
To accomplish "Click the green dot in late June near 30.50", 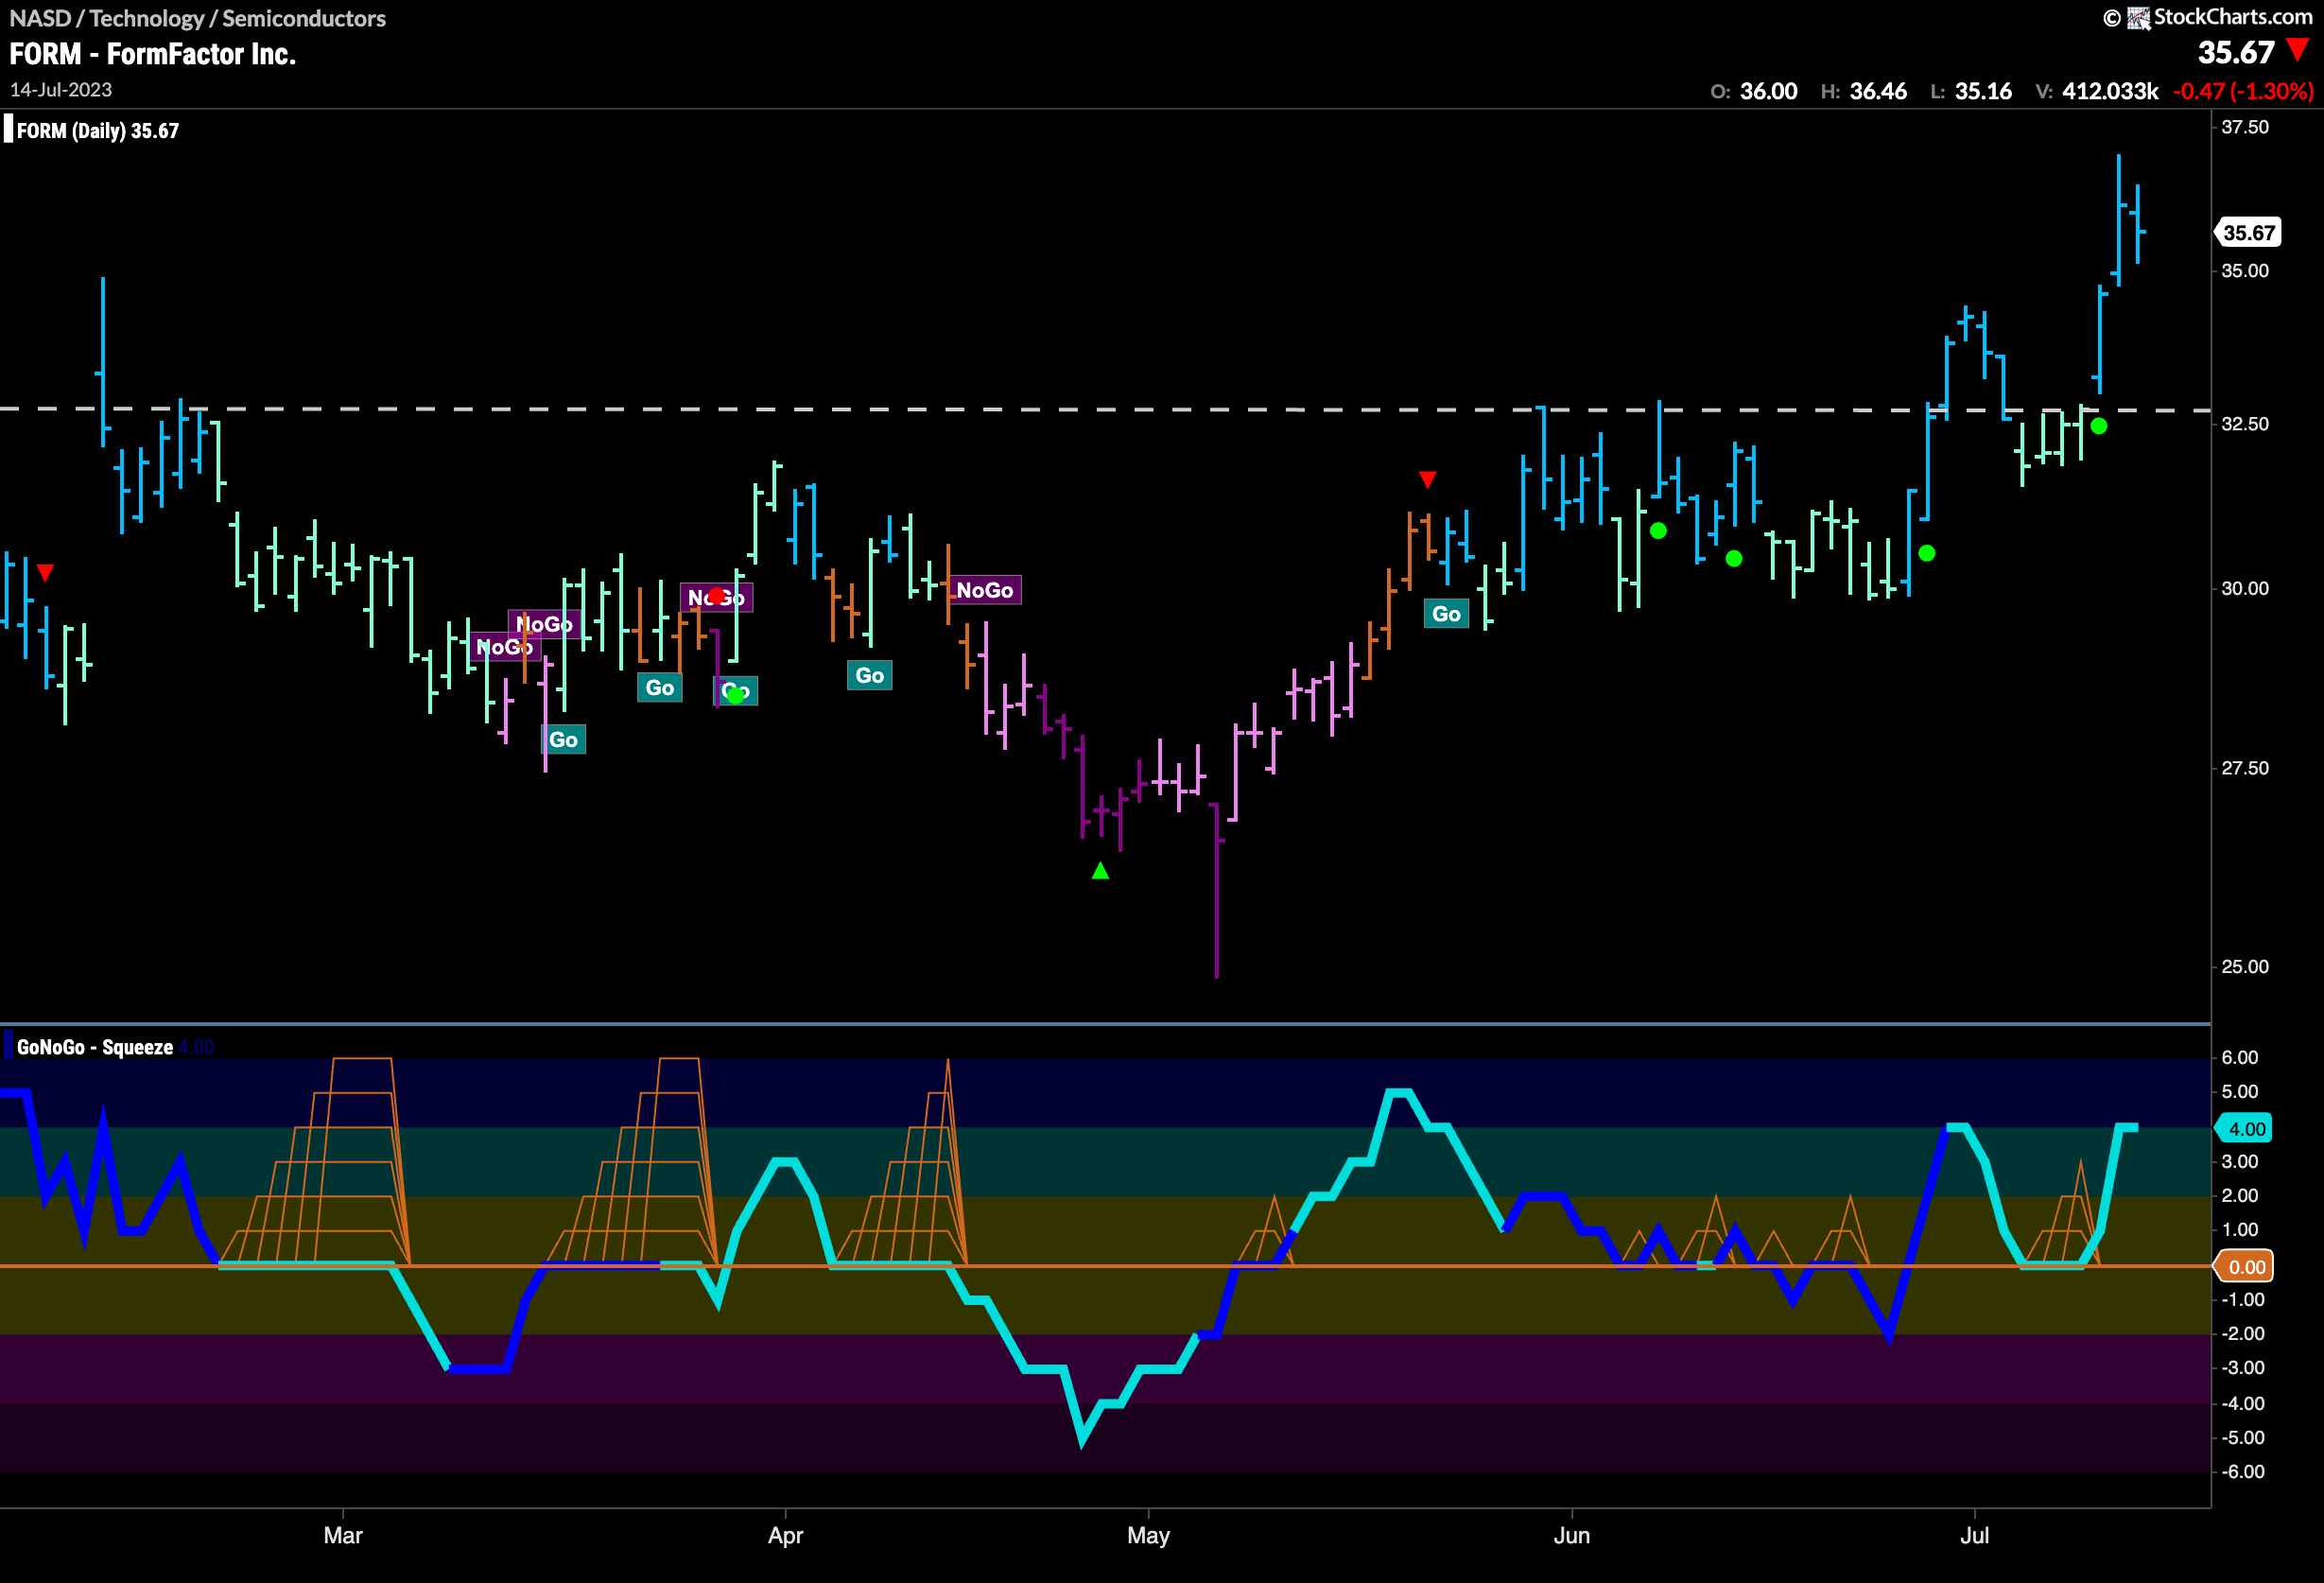I will 1927,553.
